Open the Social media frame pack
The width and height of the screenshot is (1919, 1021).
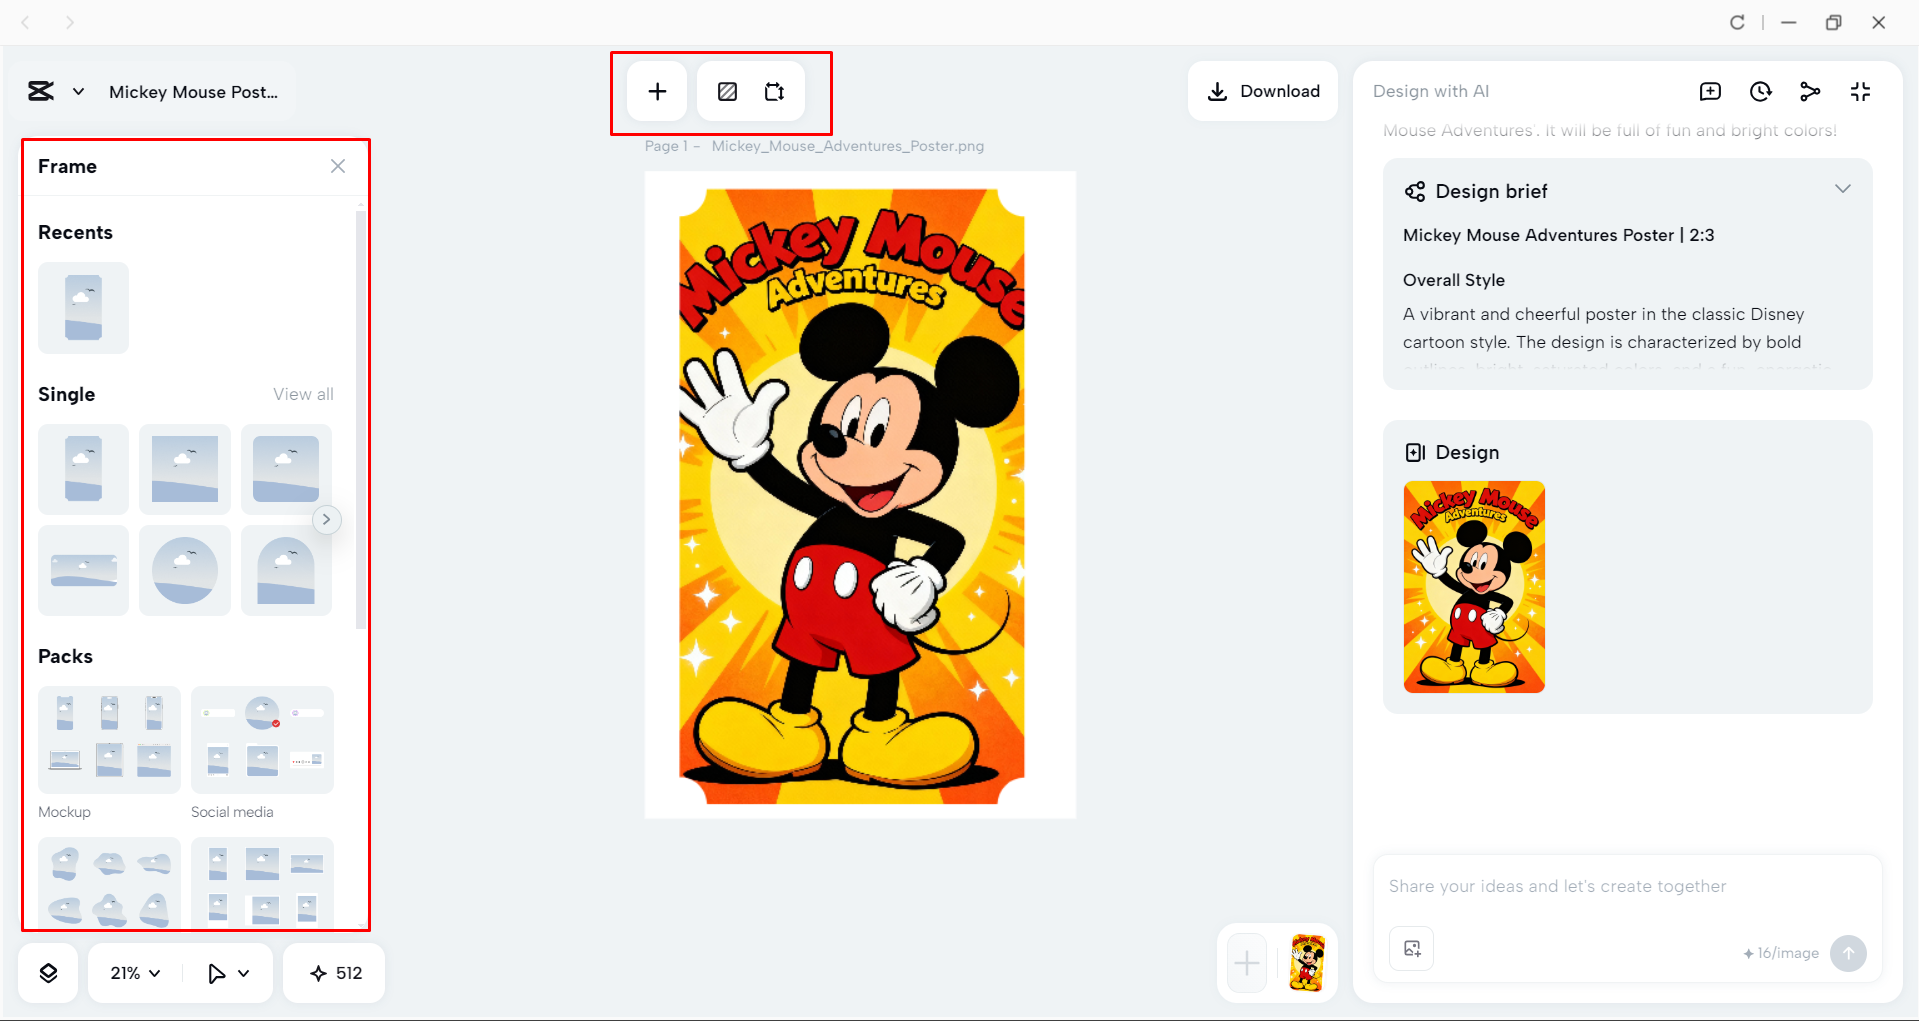tap(262, 740)
